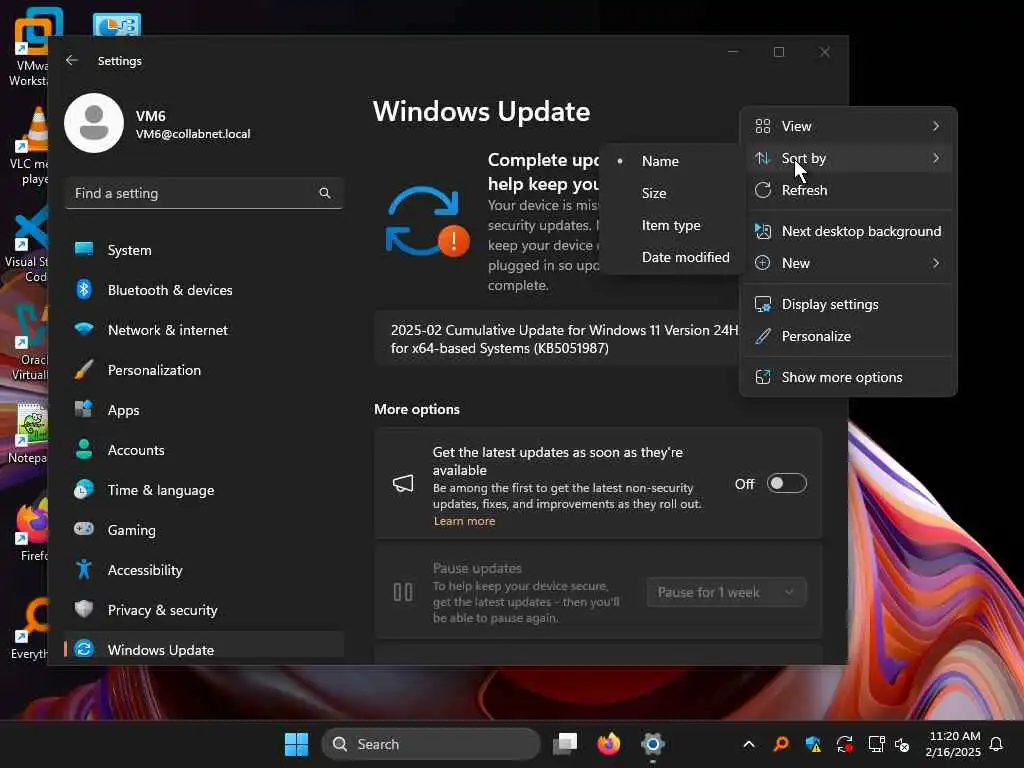The image size is (1024, 768).
Task: Open the Accessibility settings category
Action: 204,570
